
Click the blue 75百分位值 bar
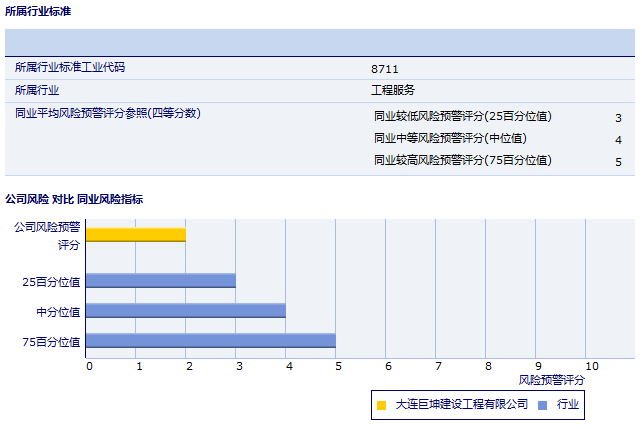pos(211,341)
